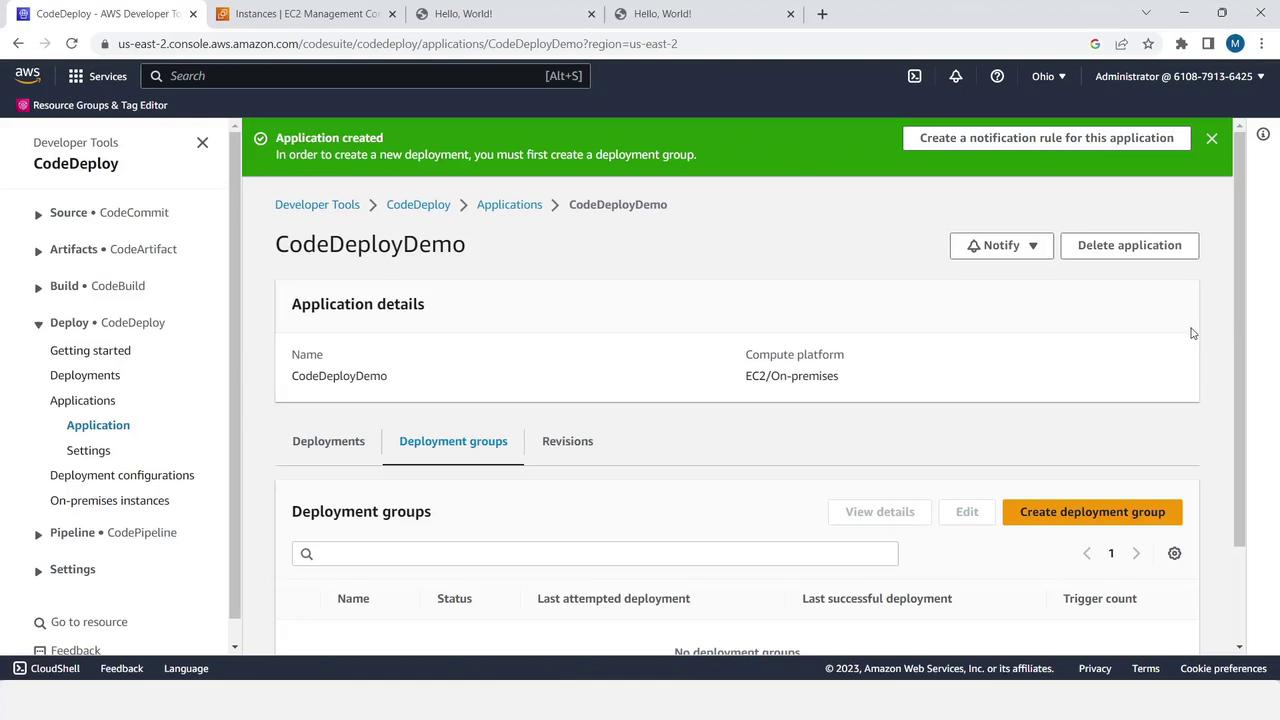Viewport: 1280px width, 720px height.
Task: Toggle the browser side panel icon
Action: point(1208,44)
